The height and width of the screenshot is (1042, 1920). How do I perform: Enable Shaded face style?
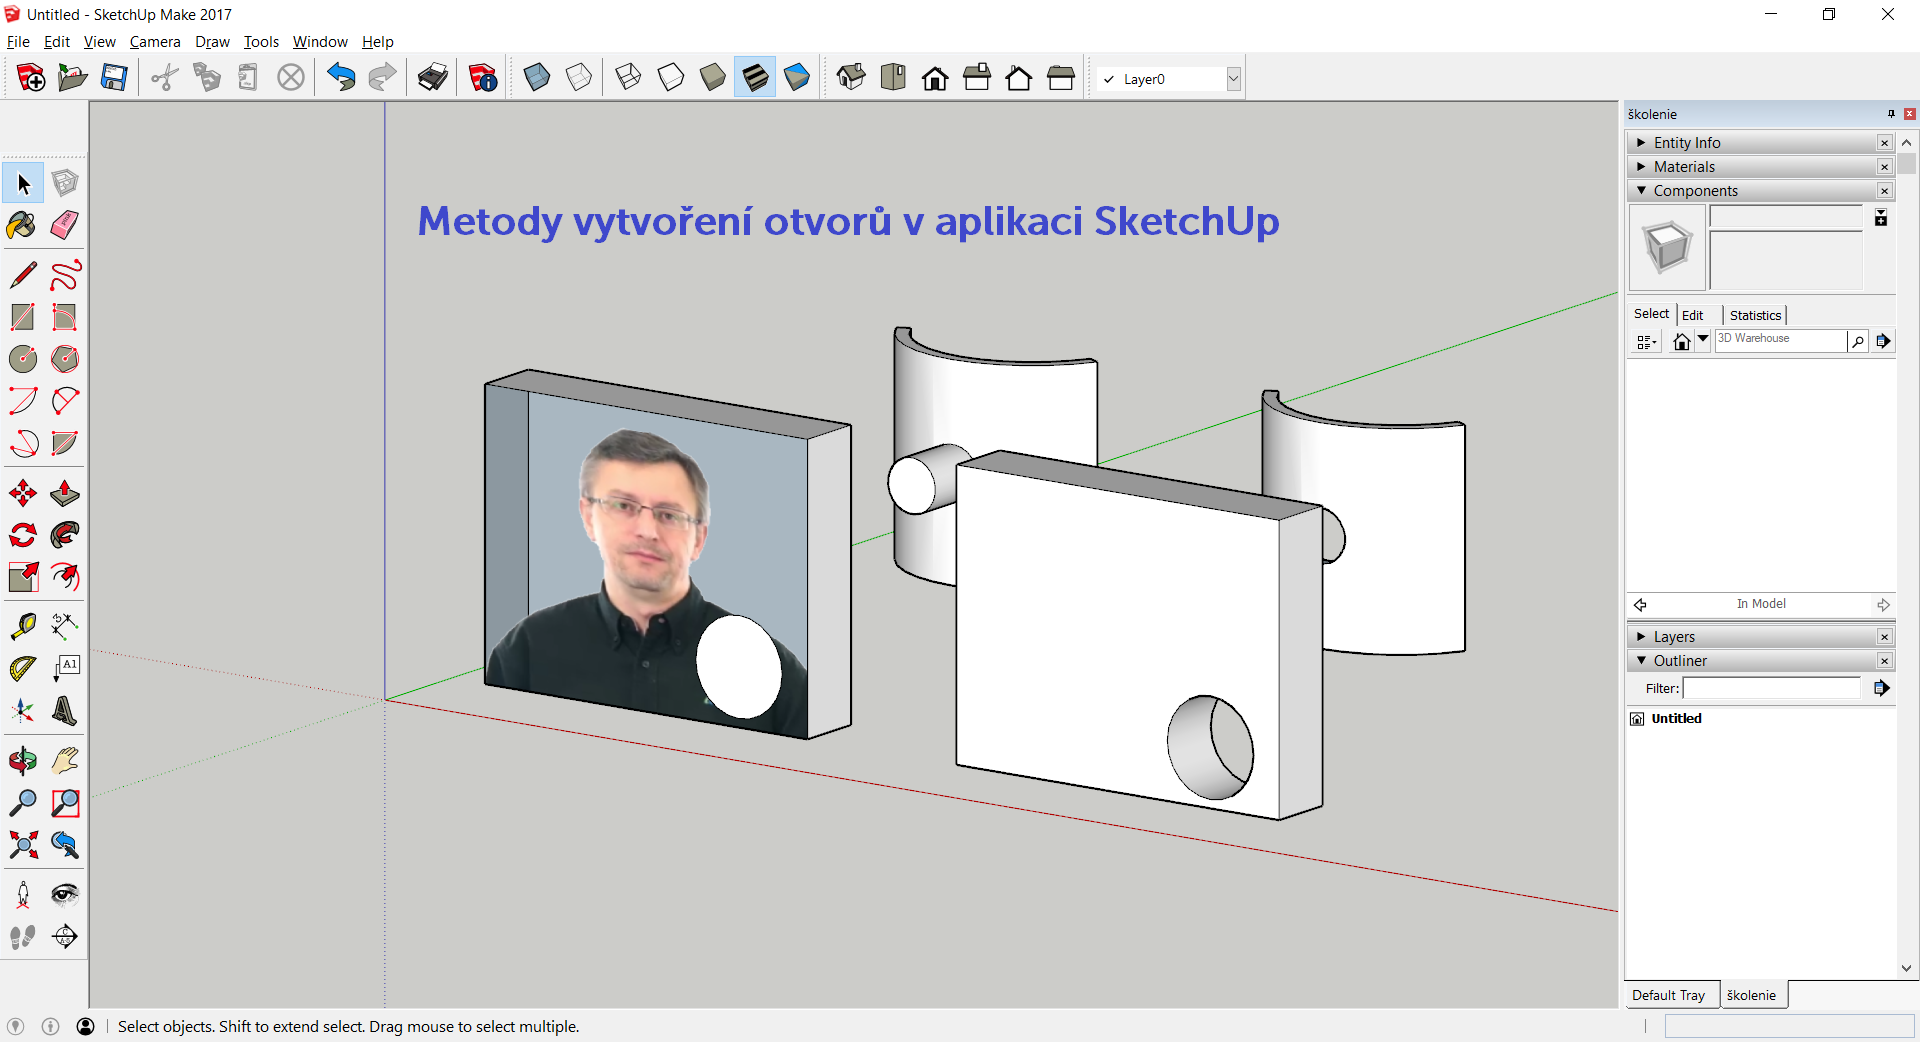coord(713,78)
